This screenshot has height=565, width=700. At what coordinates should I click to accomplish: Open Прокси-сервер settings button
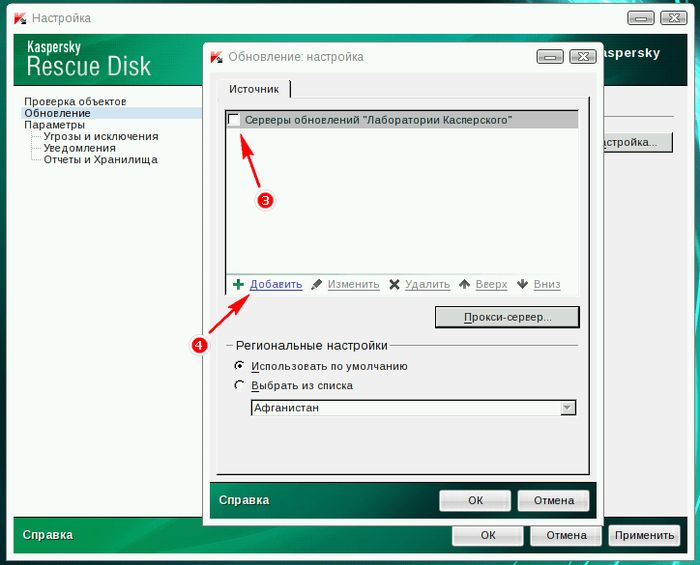pos(507,317)
